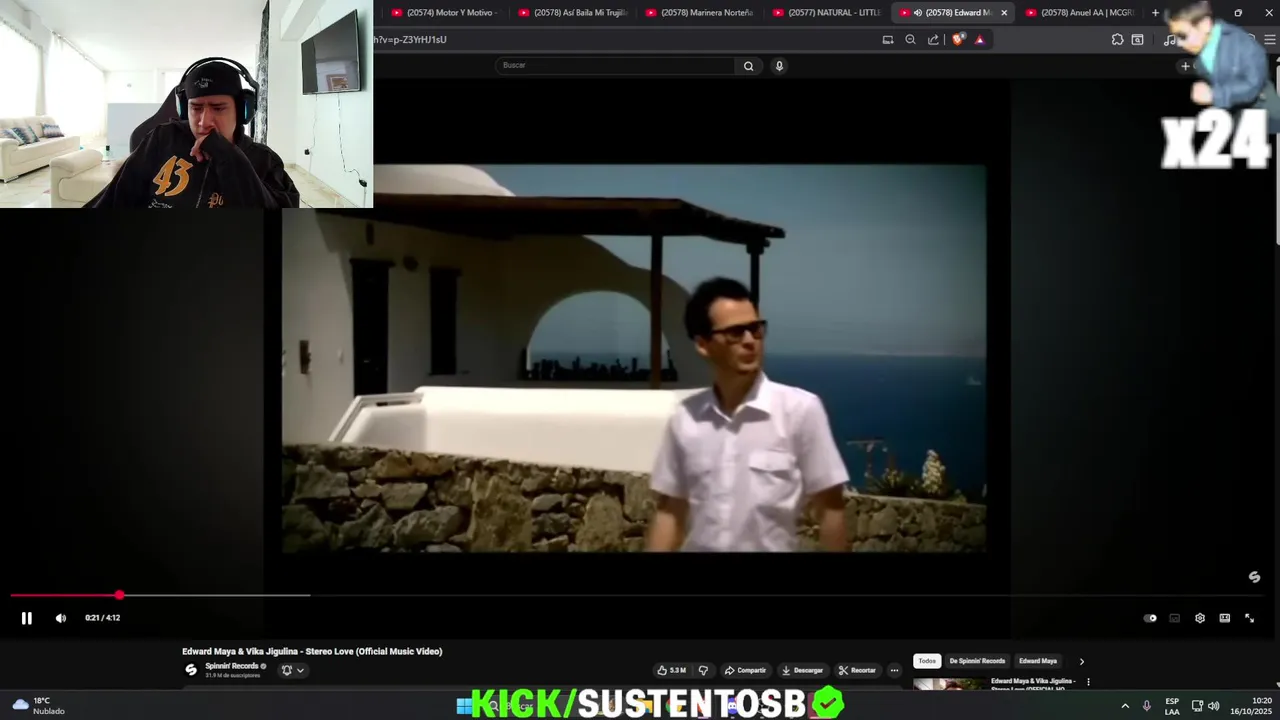Select the Todos filter chip
Image resolution: width=1280 pixels, height=720 pixels.
(x=927, y=661)
